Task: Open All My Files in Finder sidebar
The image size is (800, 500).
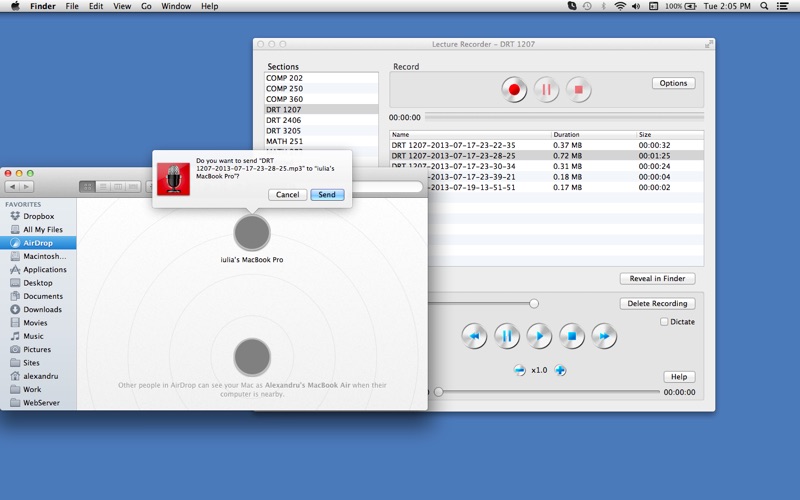Action: coord(38,230)
